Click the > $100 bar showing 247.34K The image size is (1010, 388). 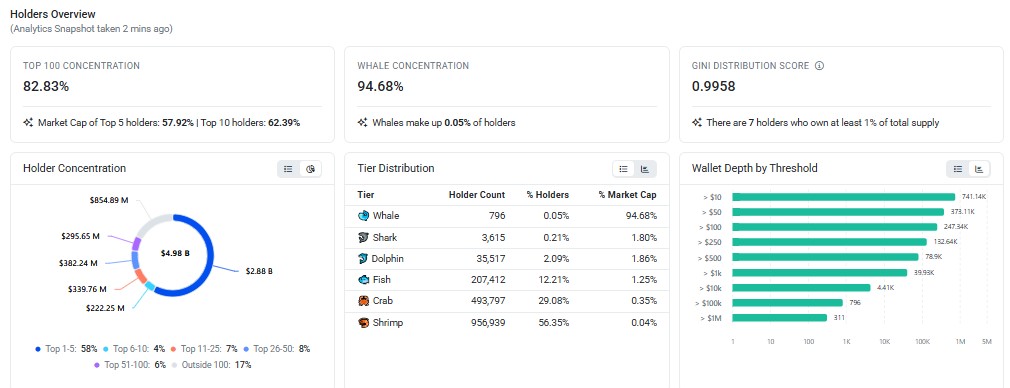[835, 227]
